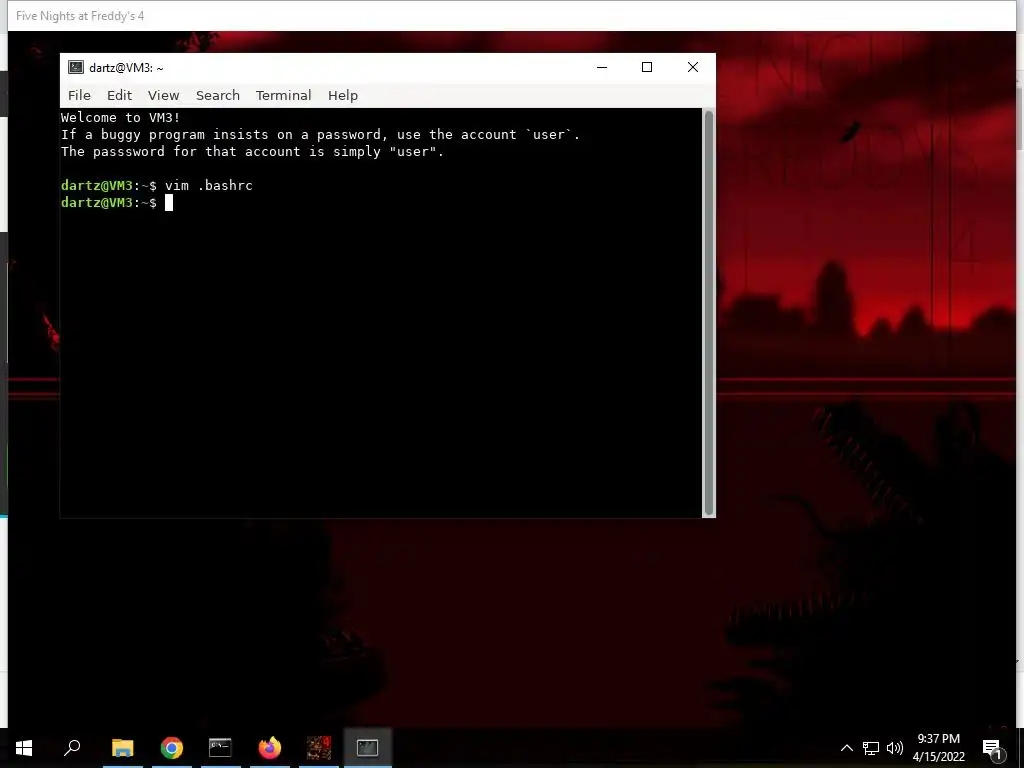Click the line starting 'If a buggy program'
Viewport: 1024px width, 768px height.
320,135
